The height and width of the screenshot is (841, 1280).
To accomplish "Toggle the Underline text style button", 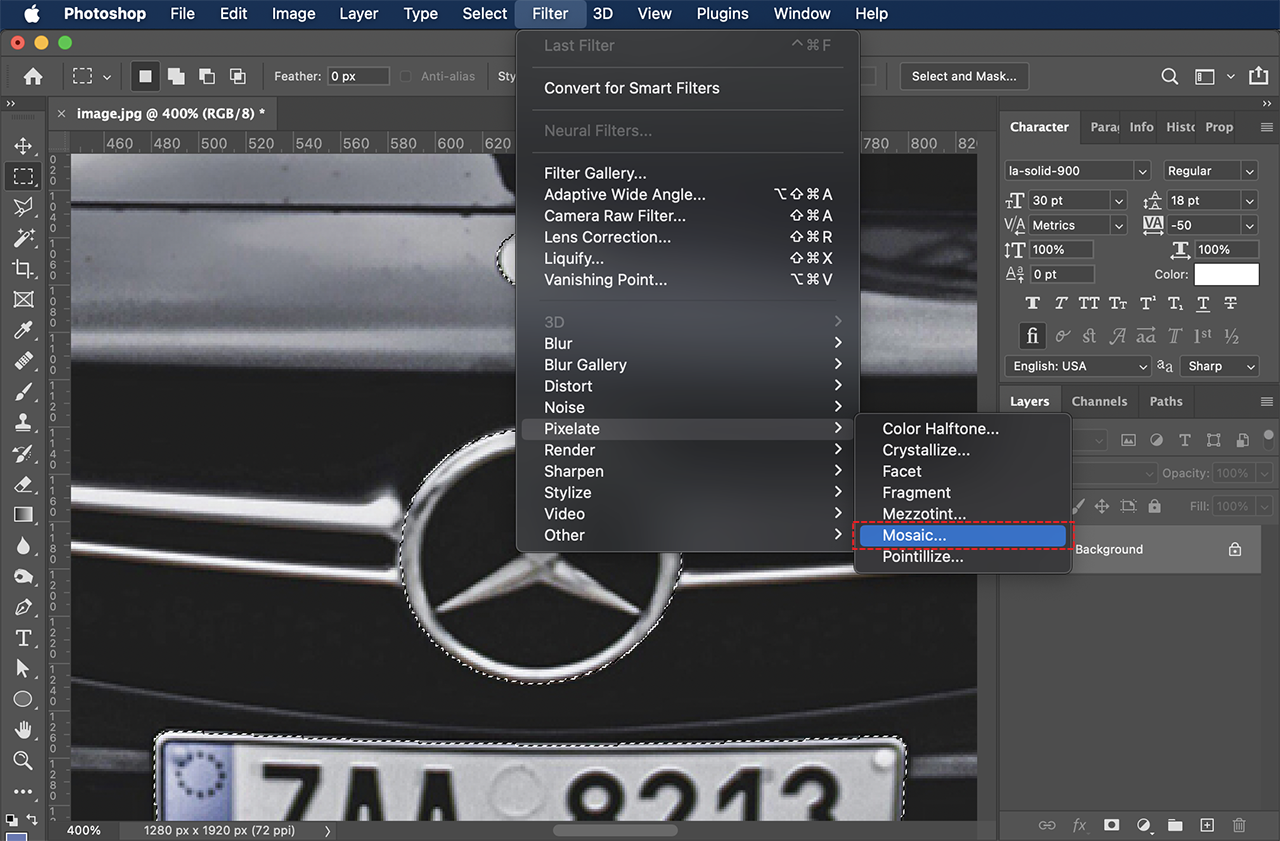I will coord(1203,303).
